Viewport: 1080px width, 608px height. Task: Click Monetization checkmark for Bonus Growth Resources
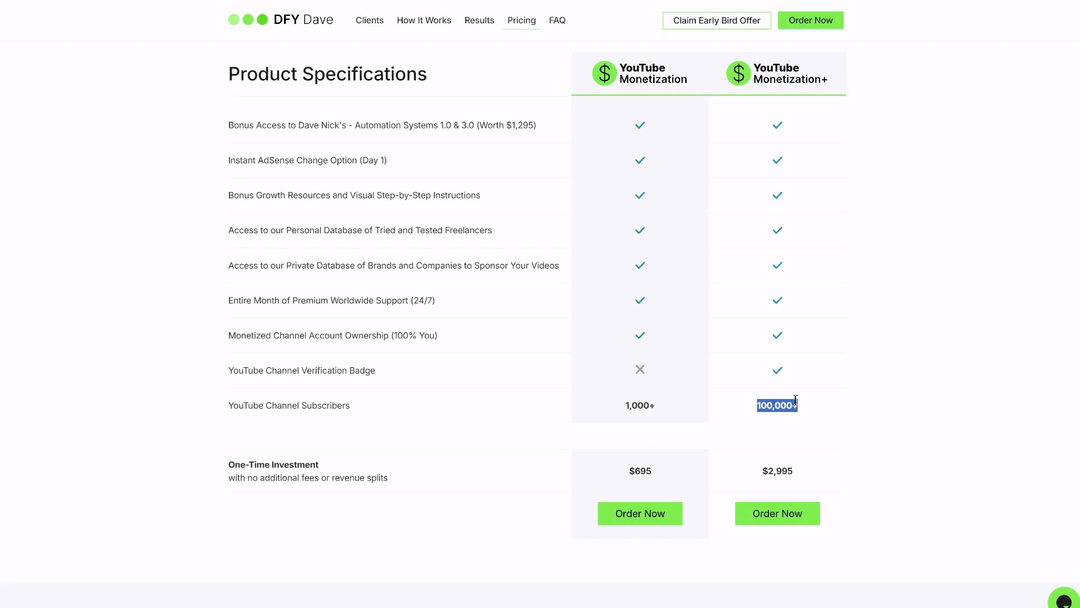point(640,196)
